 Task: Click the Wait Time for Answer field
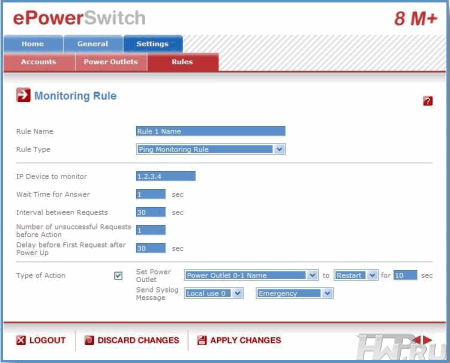[151, 194]
